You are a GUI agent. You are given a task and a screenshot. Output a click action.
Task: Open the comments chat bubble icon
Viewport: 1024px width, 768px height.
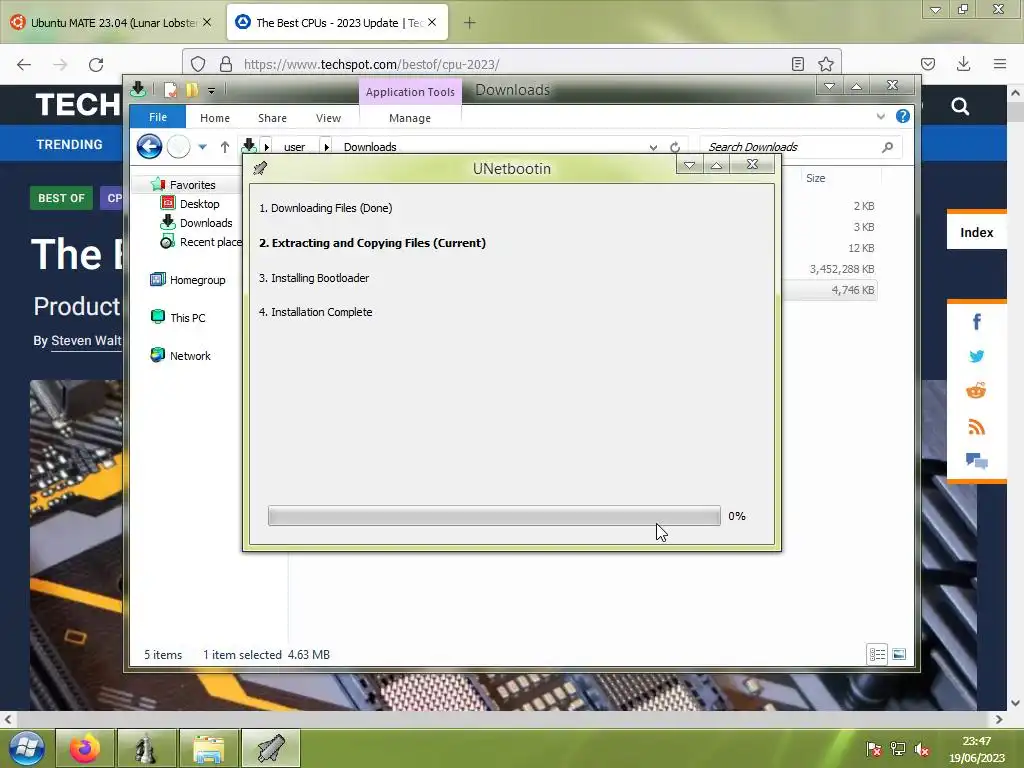[x=976, y=461]
